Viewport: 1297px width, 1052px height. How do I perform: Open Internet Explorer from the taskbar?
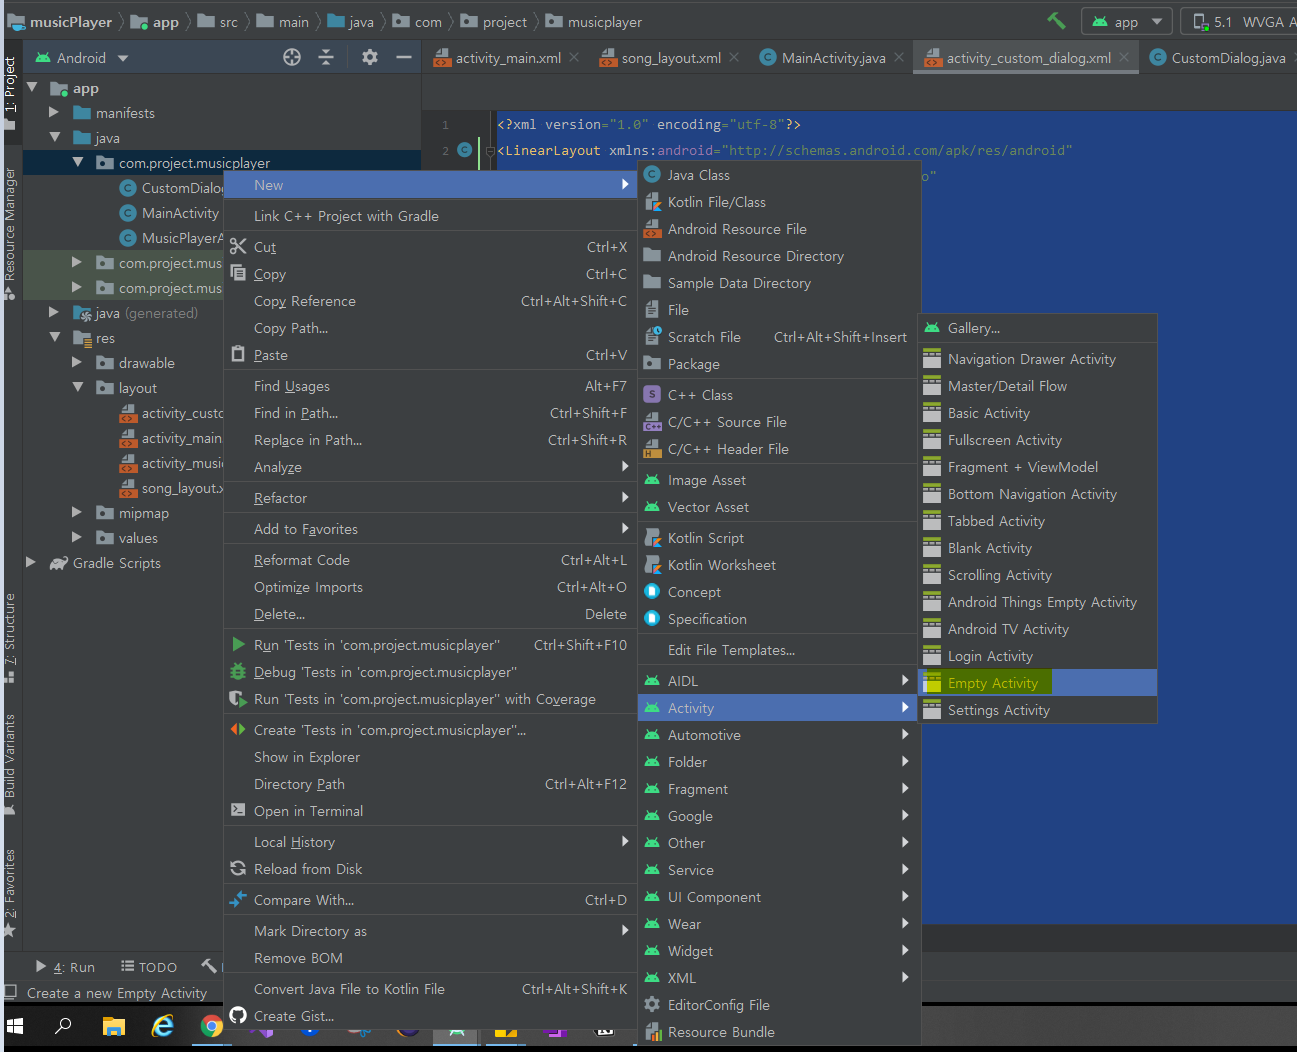pyautogui.click(x=162, y=1026)
